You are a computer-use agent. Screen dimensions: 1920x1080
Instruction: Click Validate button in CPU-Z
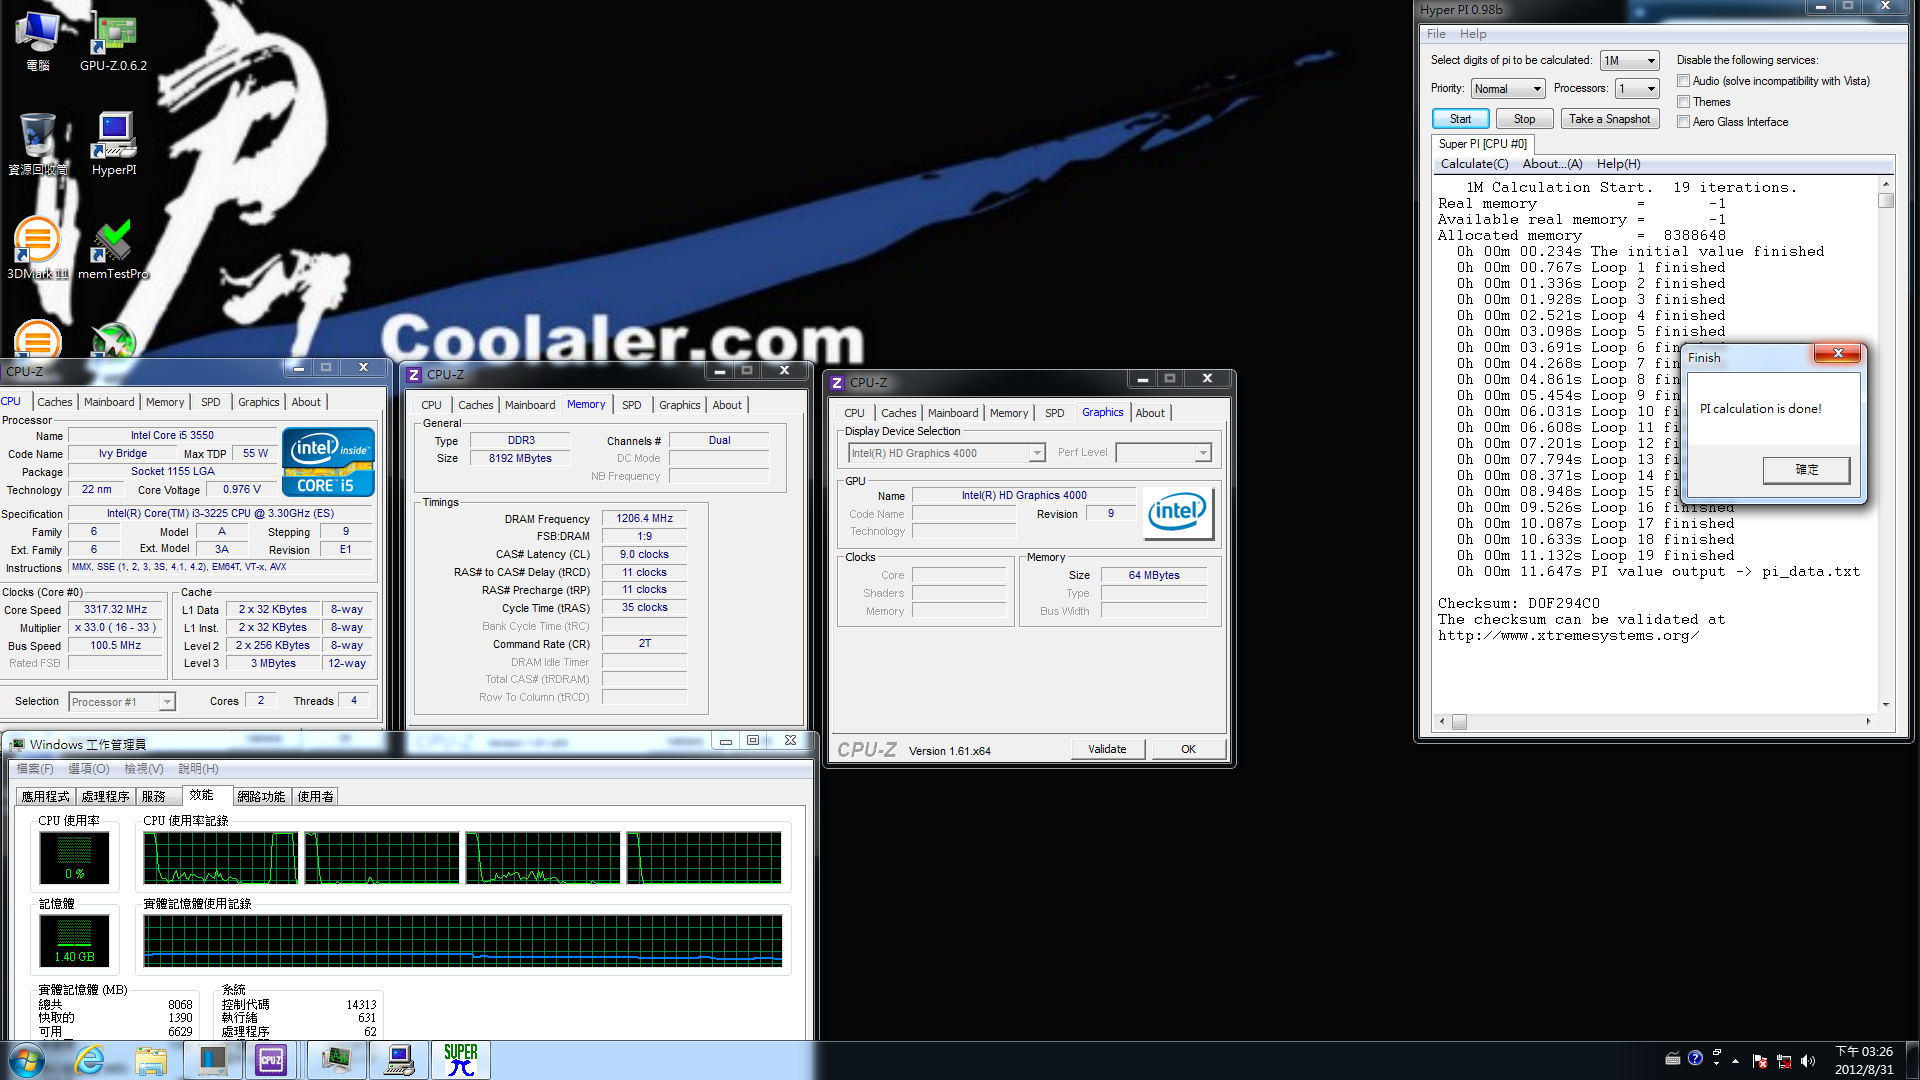click(1107, 749)
